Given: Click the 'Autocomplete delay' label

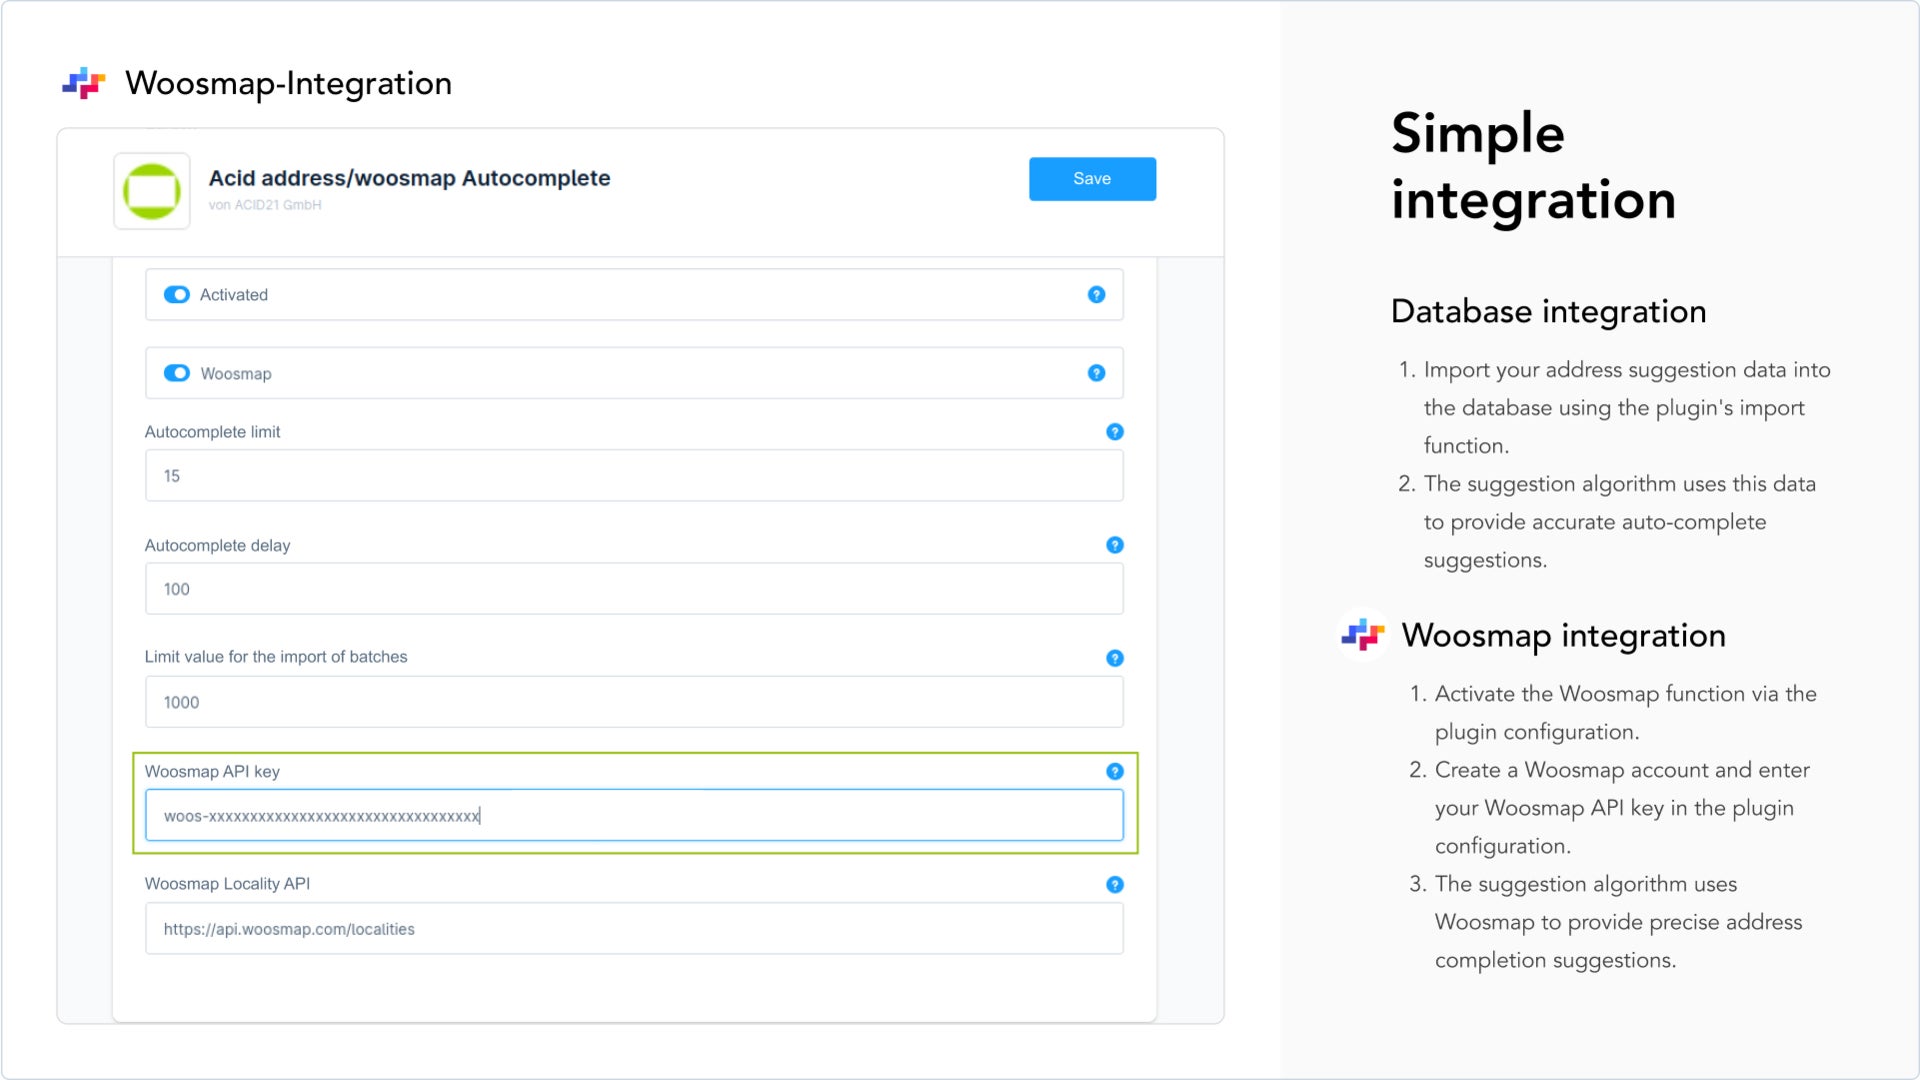Looking at the screenshot, I should tap(217, 545).
